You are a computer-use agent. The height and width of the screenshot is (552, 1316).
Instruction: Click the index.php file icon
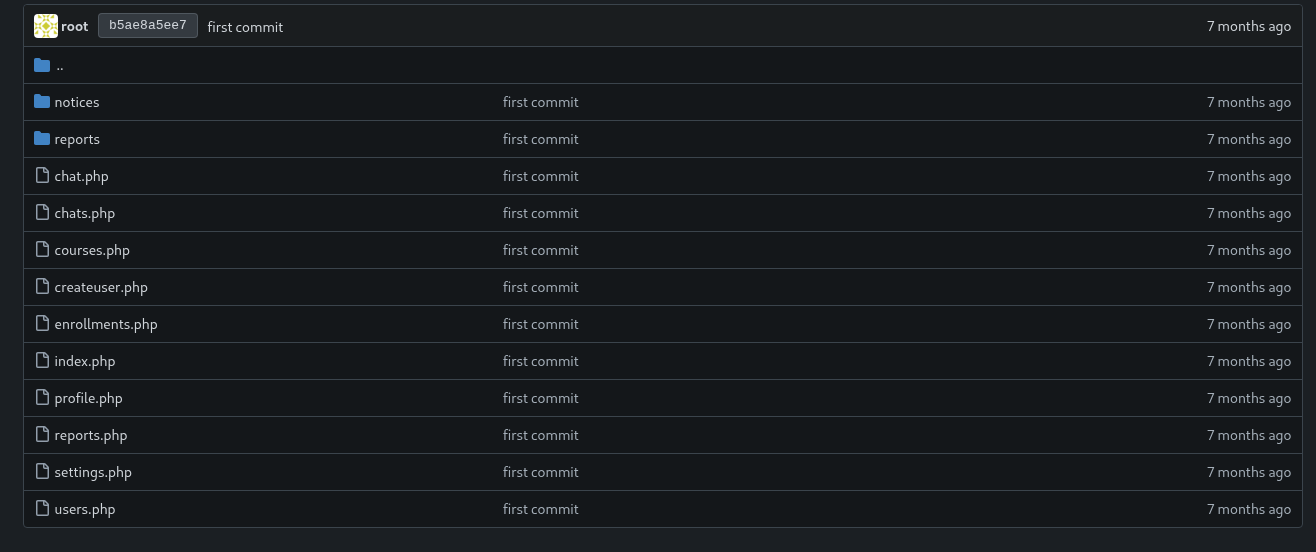42,361
